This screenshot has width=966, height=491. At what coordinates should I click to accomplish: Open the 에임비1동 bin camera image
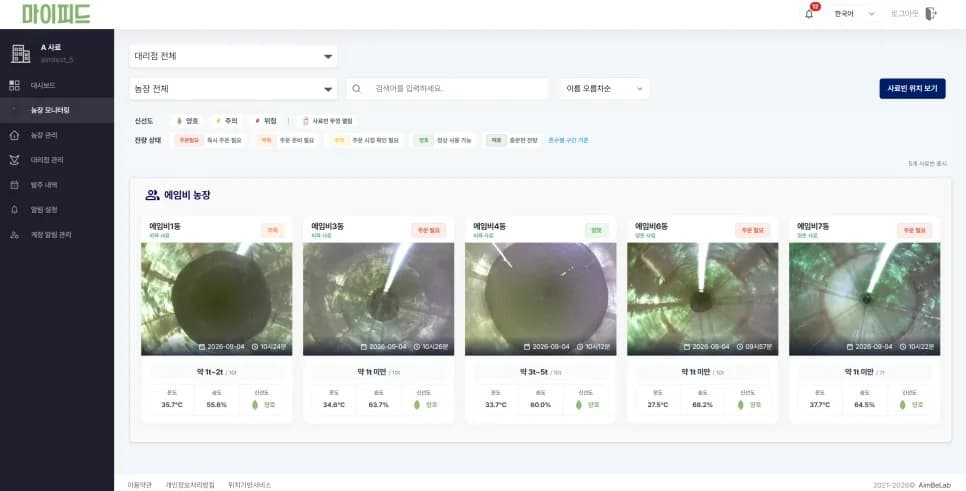217,299
